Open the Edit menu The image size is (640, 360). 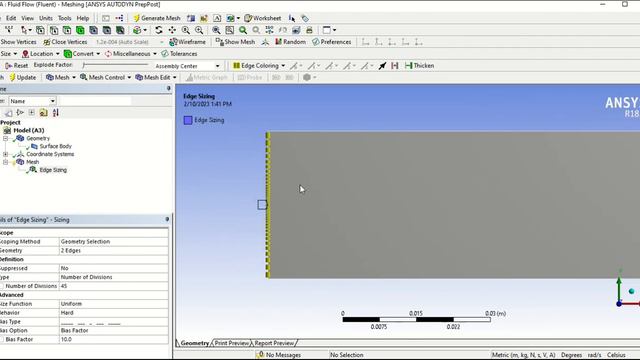point(11,18)
